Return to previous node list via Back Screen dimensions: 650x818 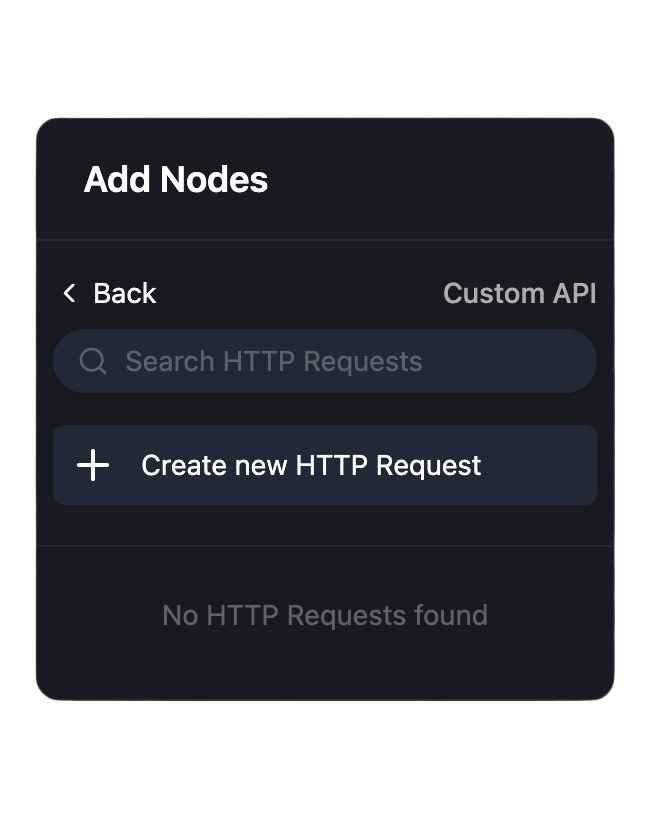tap(110, 293)
